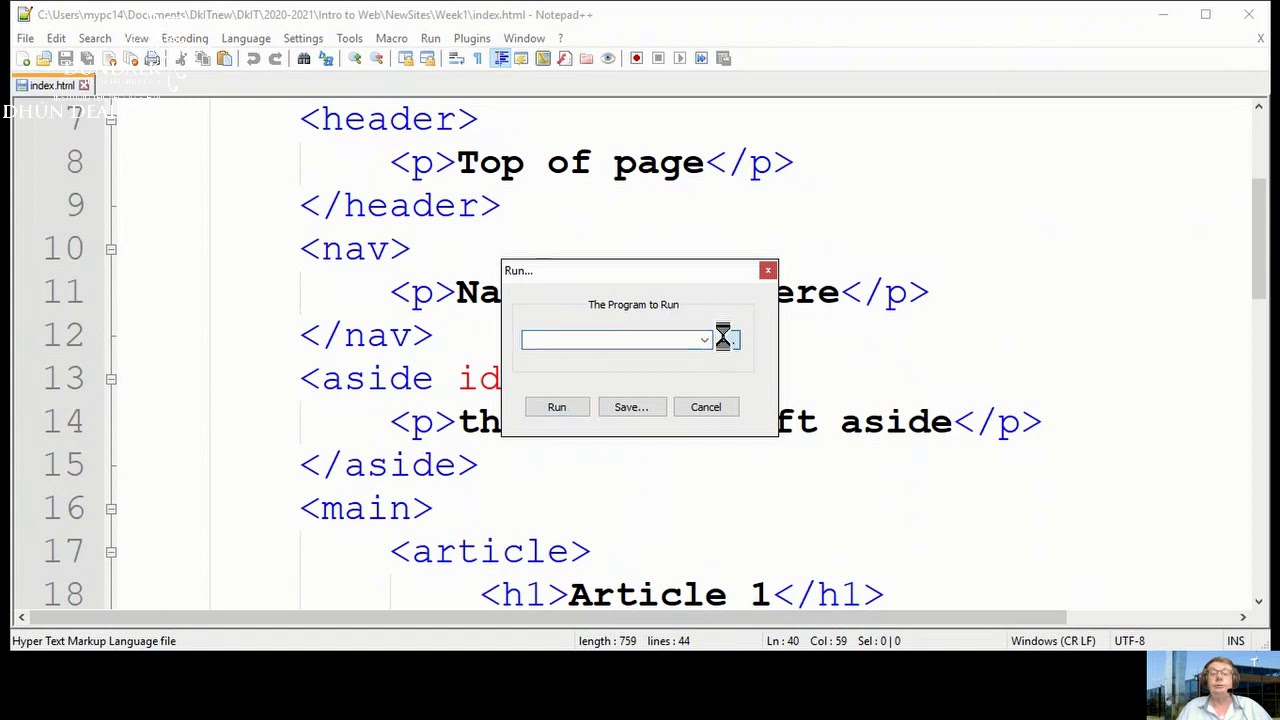Create a new document via toolbar
The image size is (1280, 720).
(24, 59)
